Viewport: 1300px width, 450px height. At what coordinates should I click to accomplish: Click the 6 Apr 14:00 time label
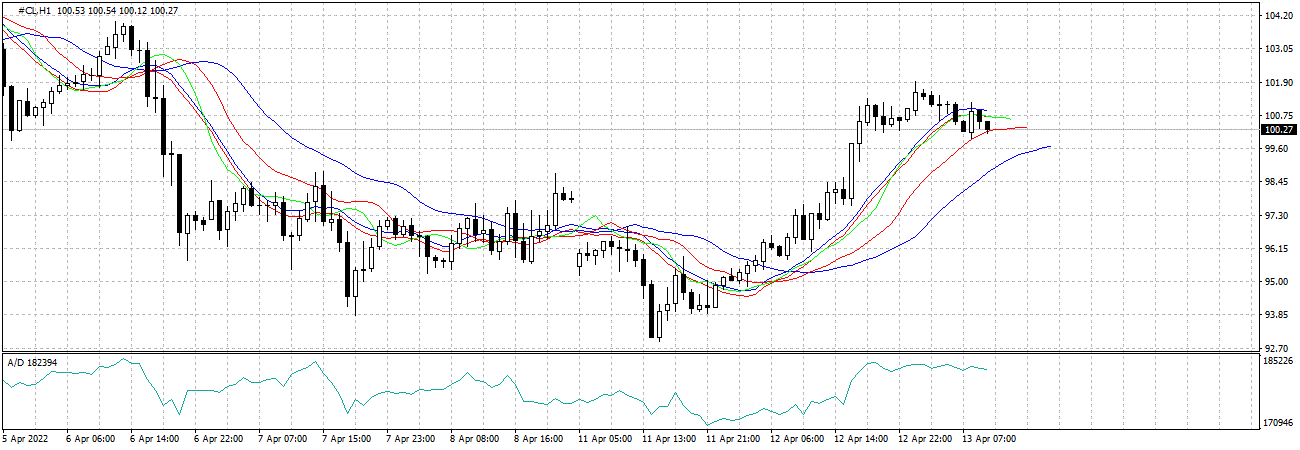(154, 439)
